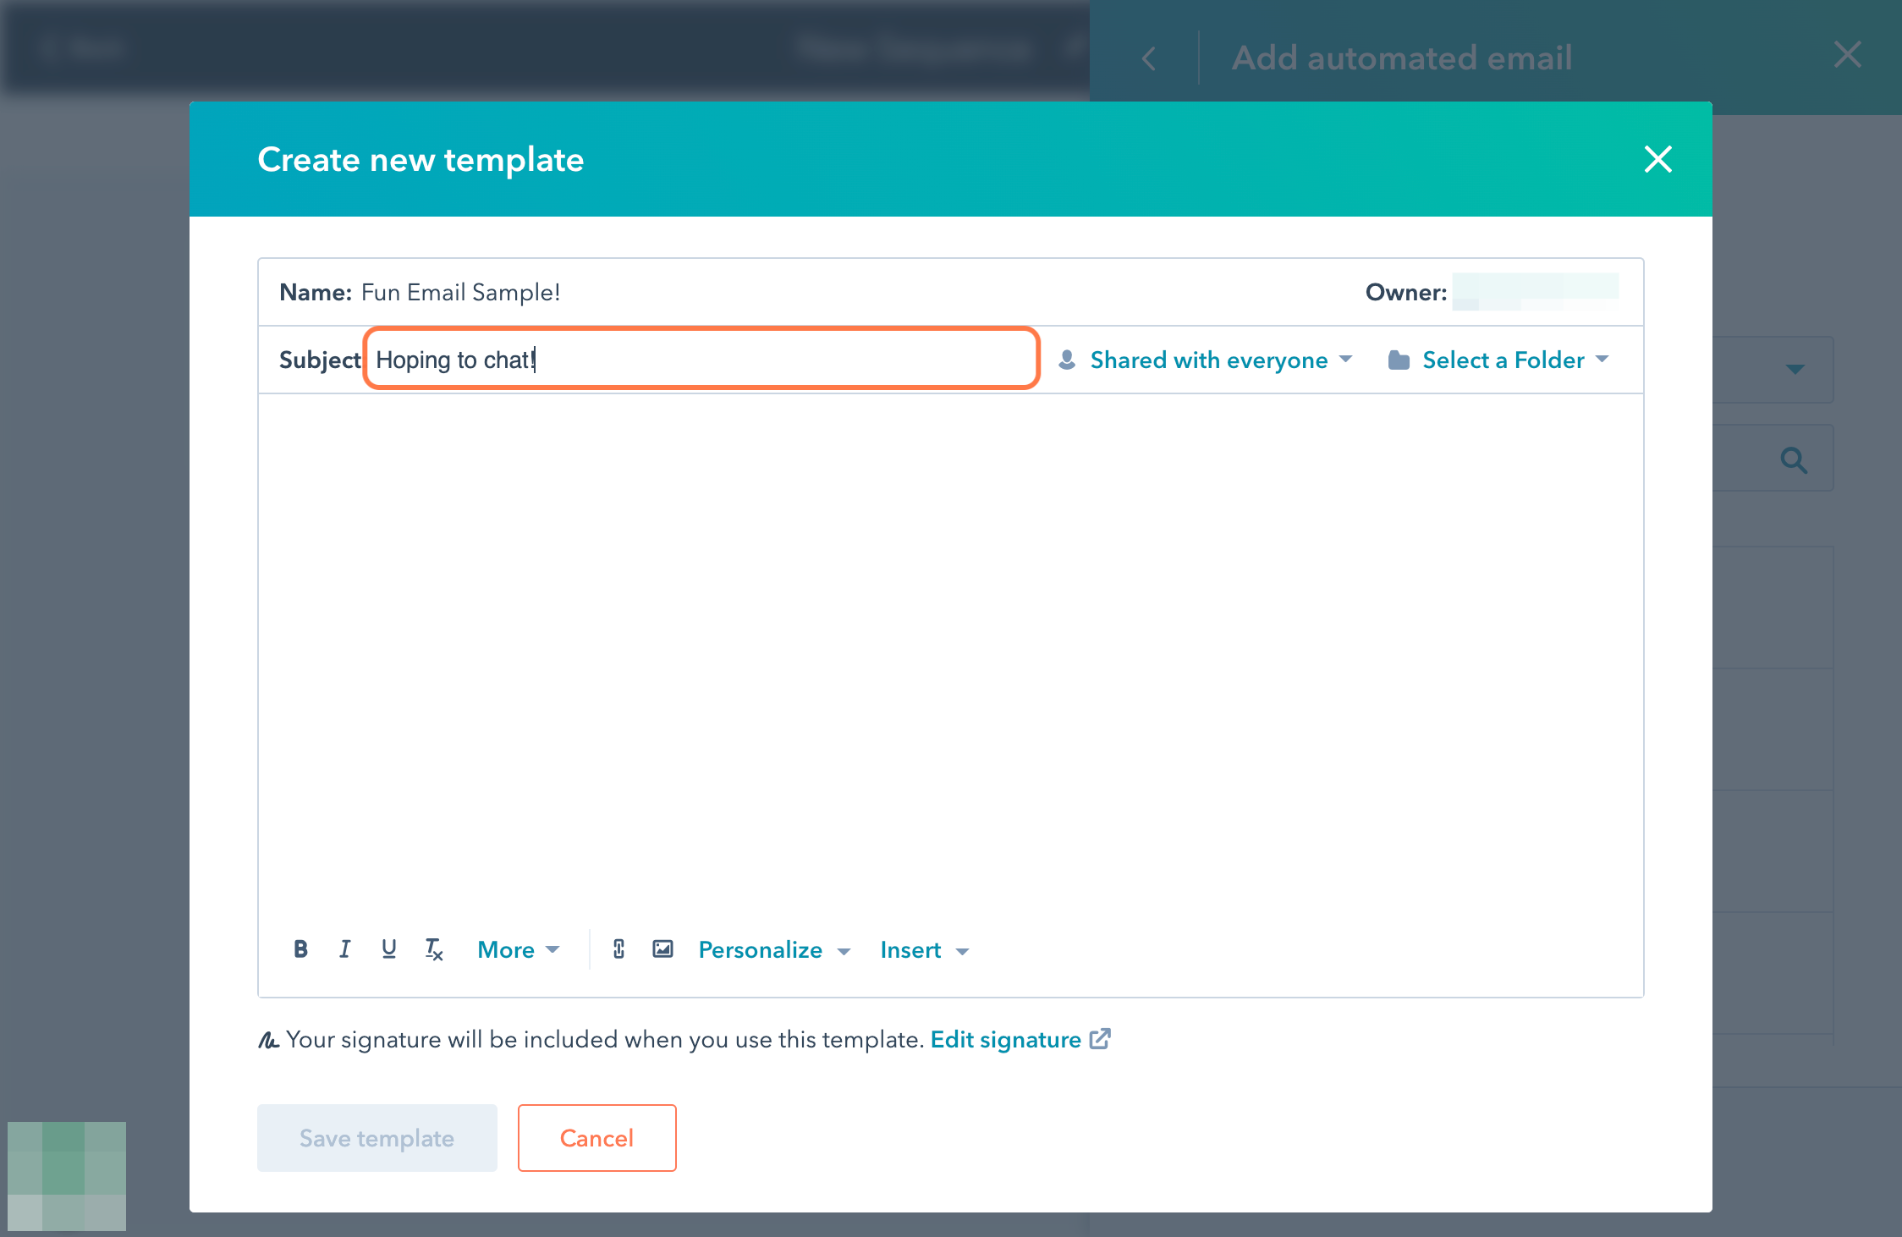Click the Save template button

pos(377,1138)
